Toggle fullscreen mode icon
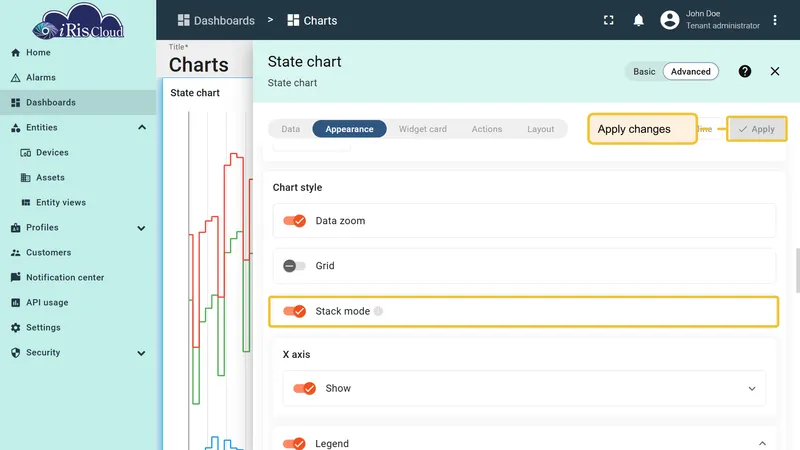800x450 pixels. click(x=608, y=20)
